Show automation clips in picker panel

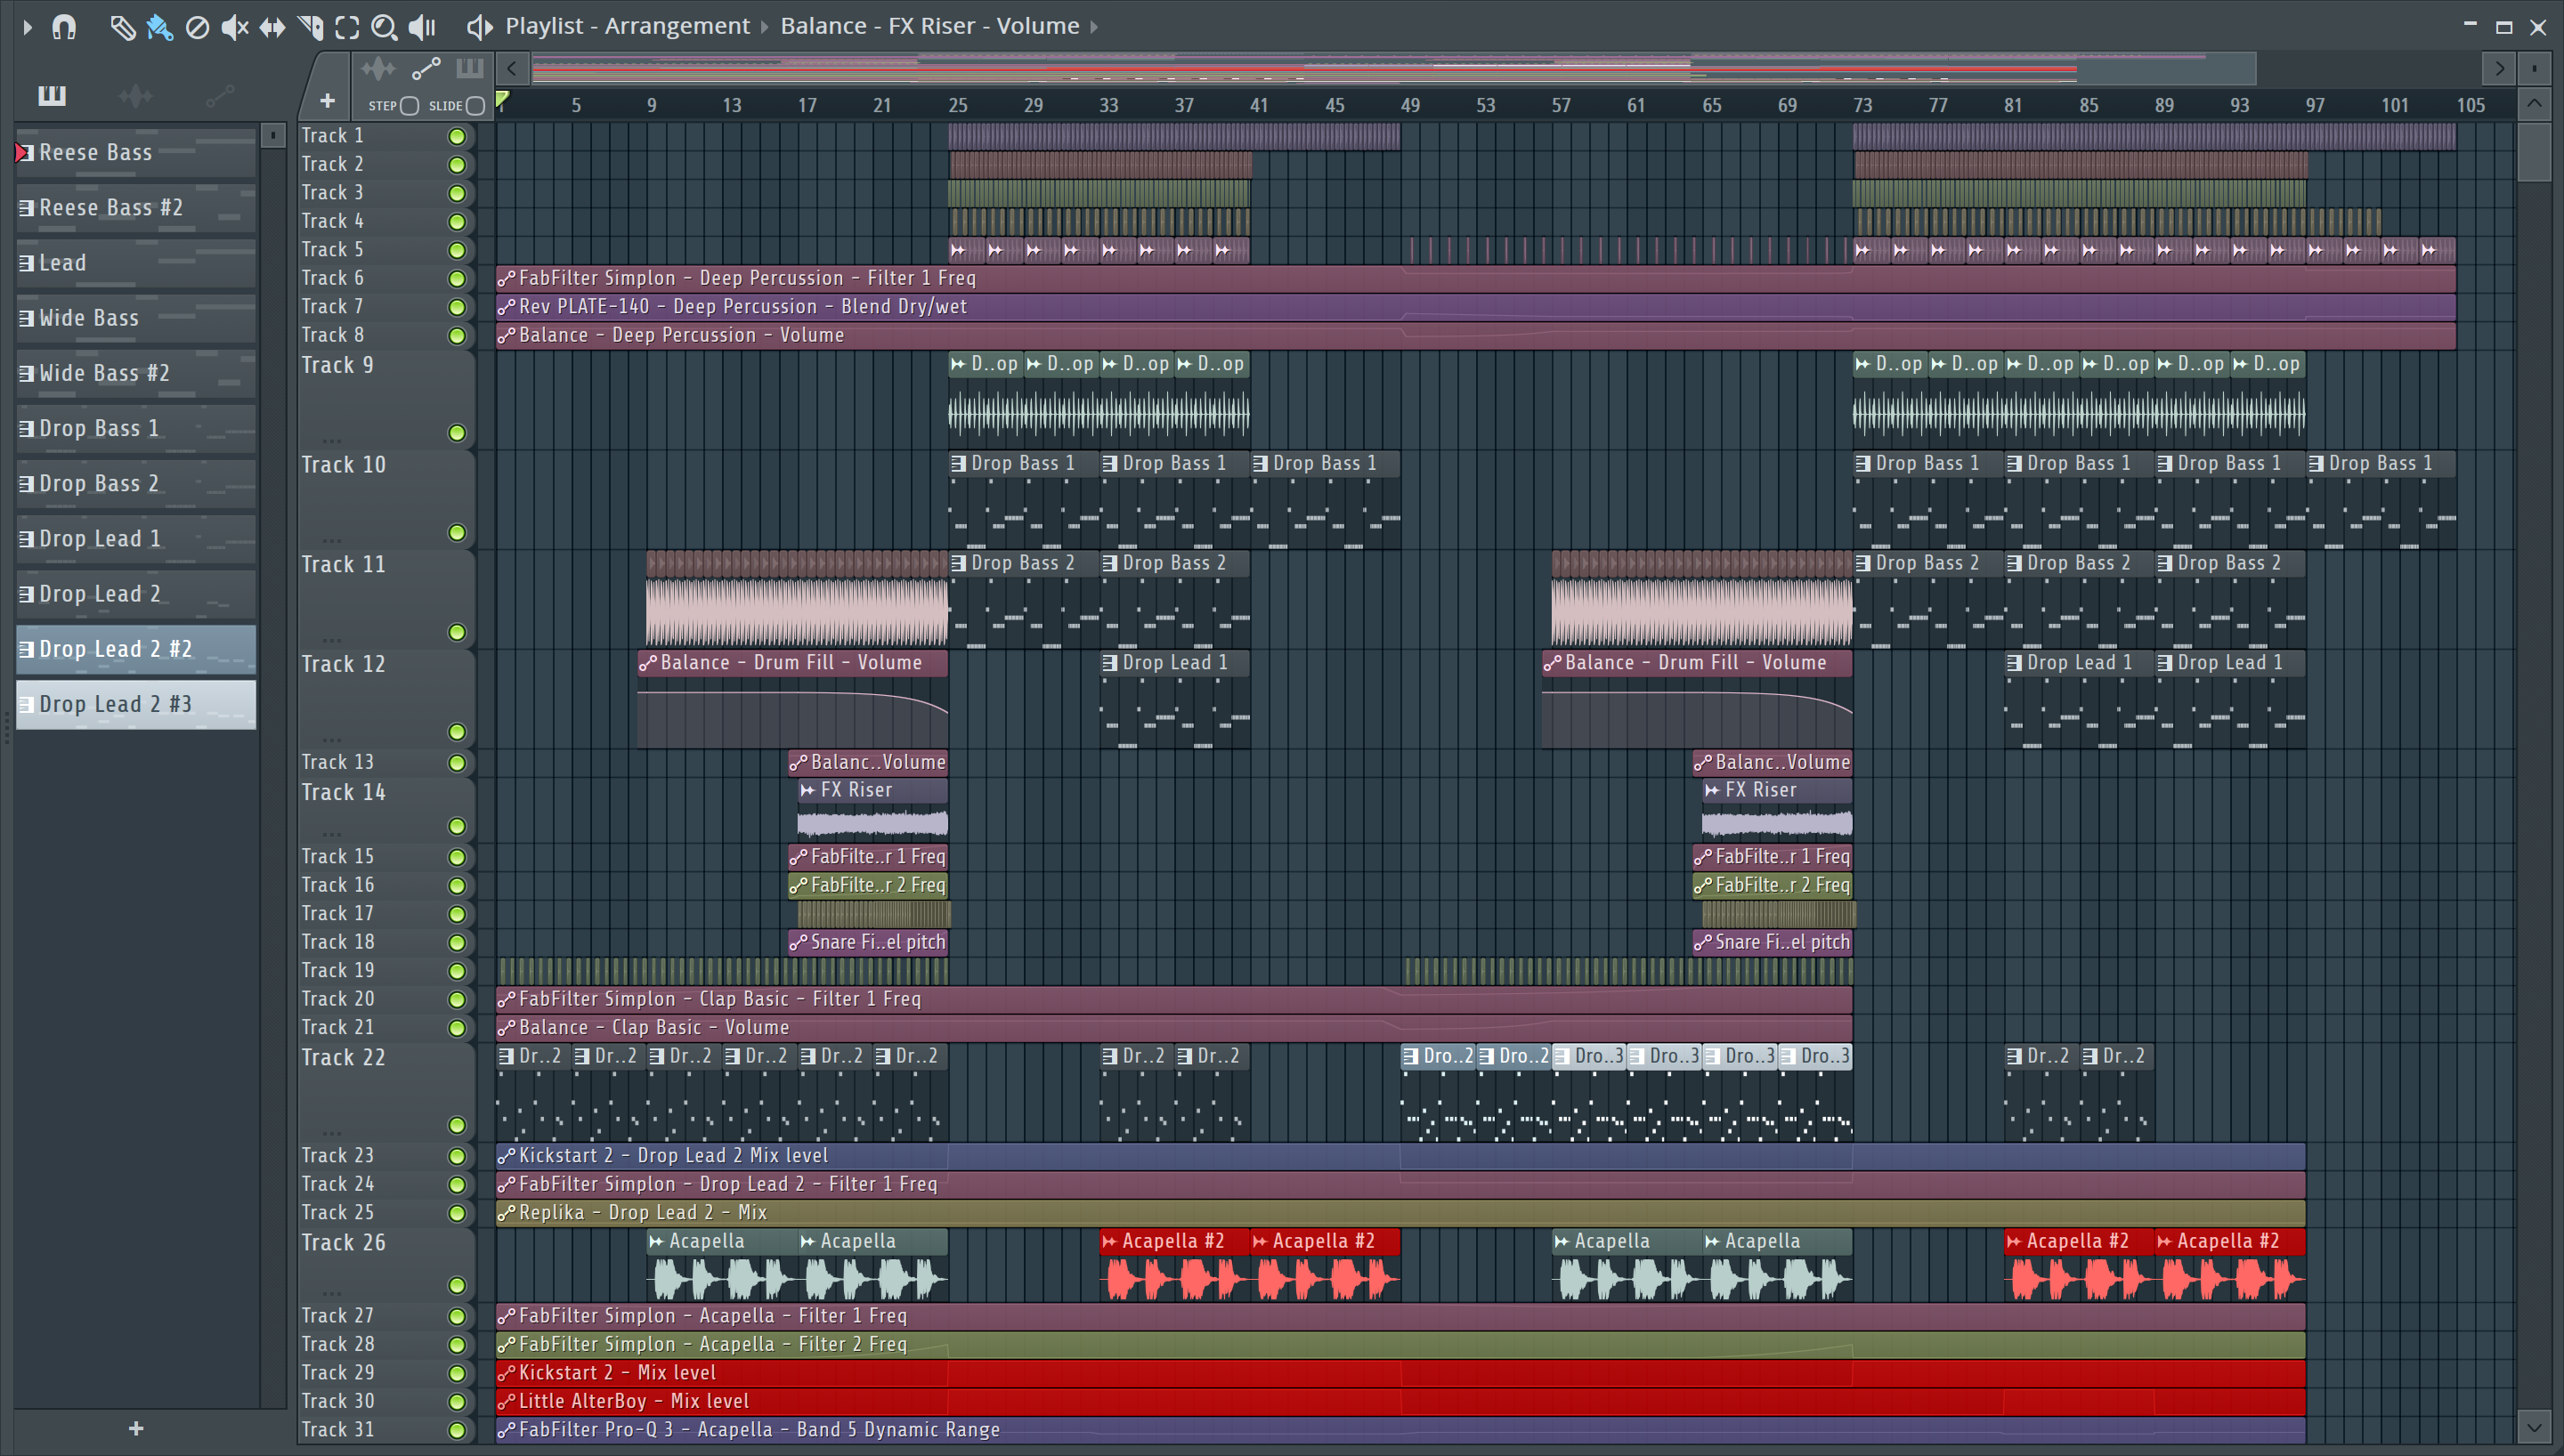[220, 95]
